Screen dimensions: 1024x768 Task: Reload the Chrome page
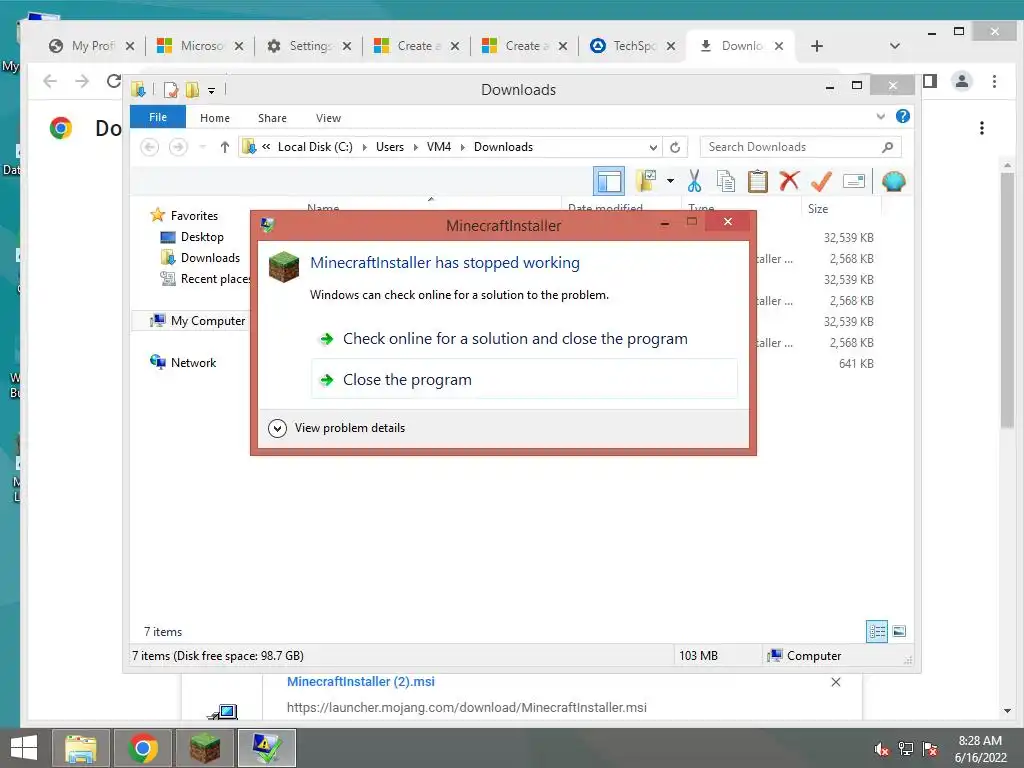point(114,81)
